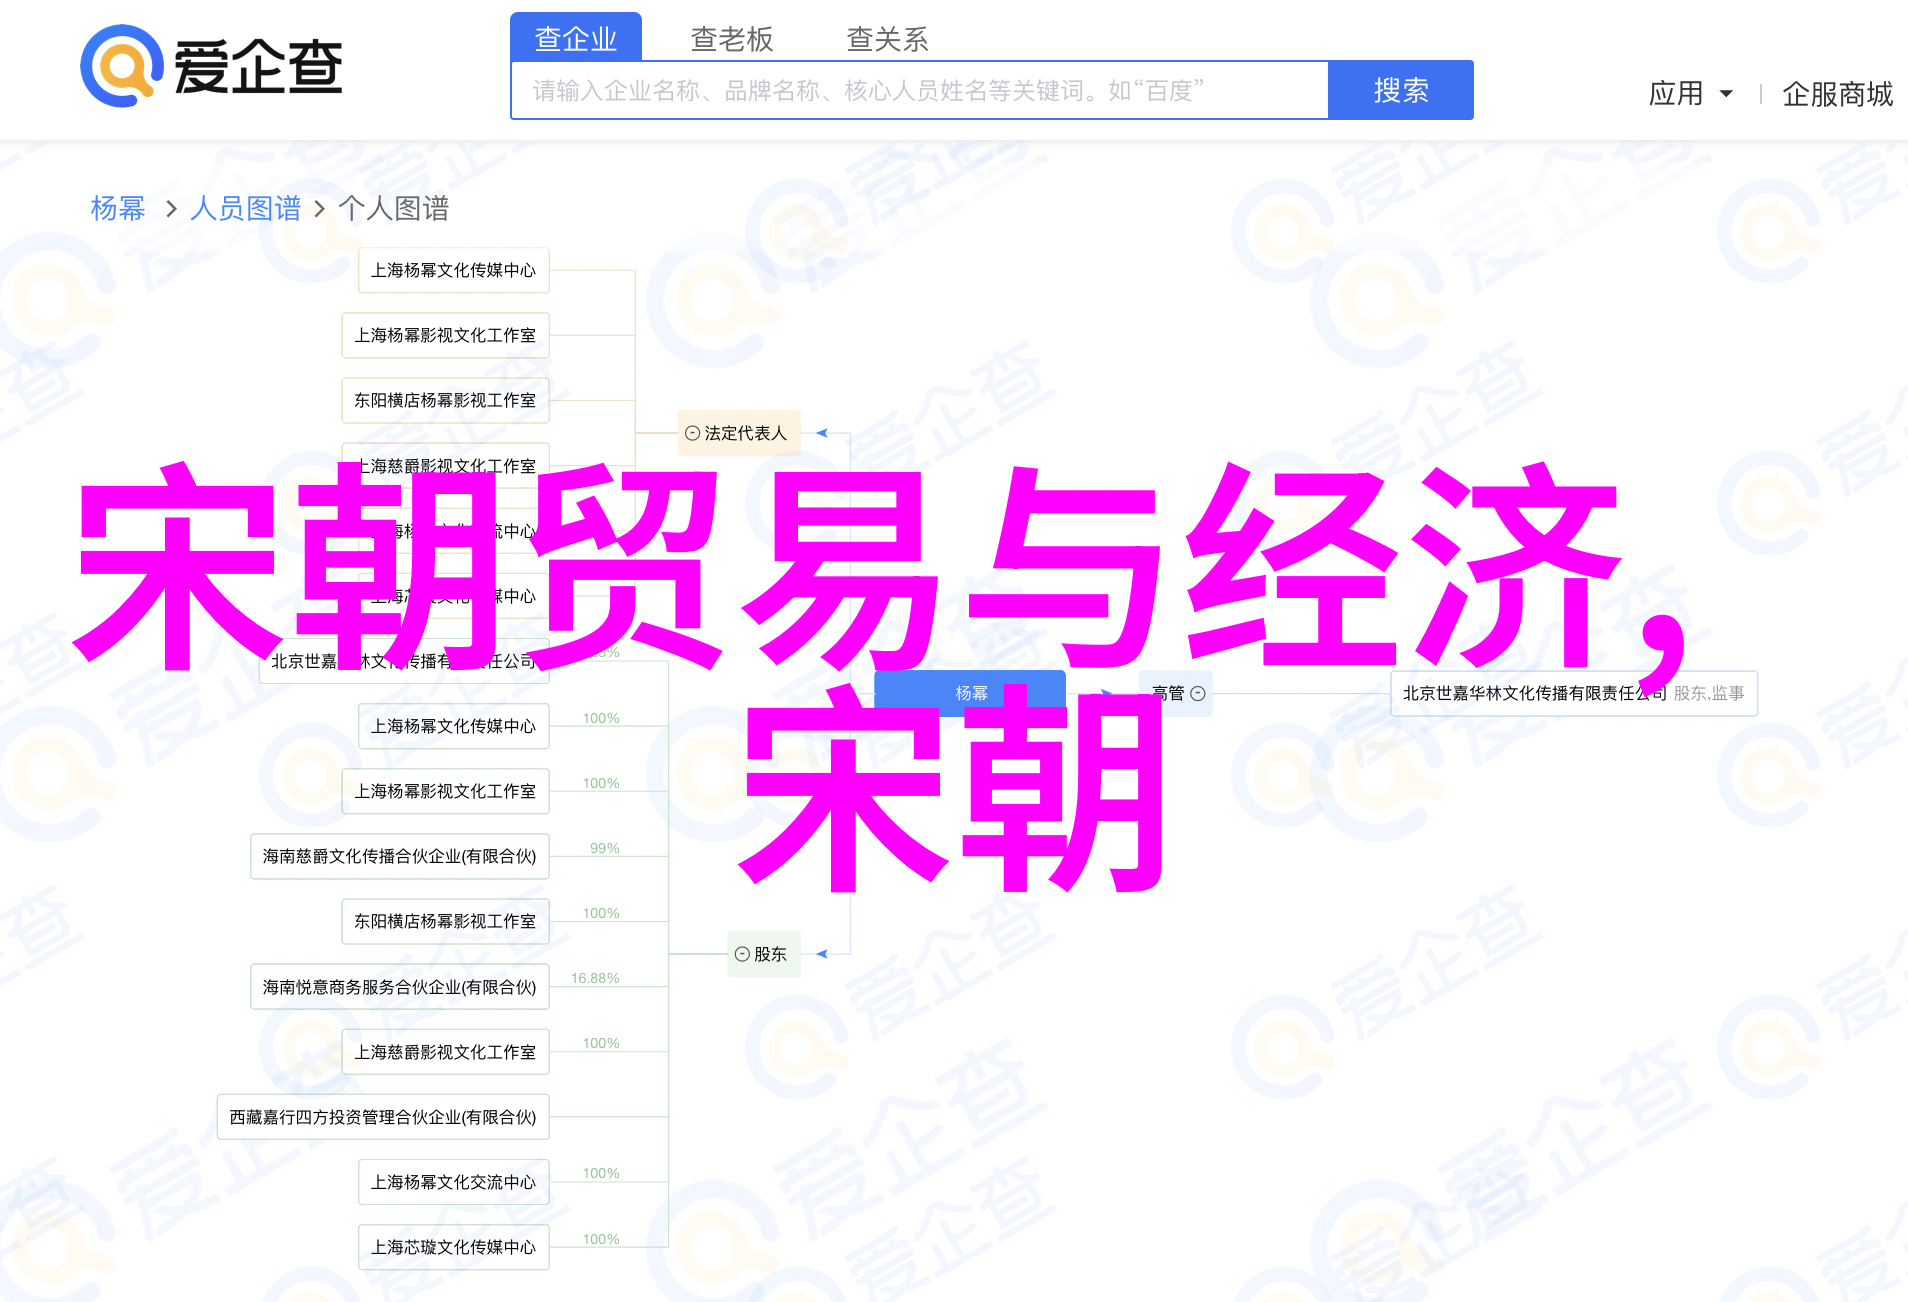Open 海南悦意商务服务合伙企业(有限合伙) node
The height and width of the screenshot is (1302, 1908).
coord(400,987)
